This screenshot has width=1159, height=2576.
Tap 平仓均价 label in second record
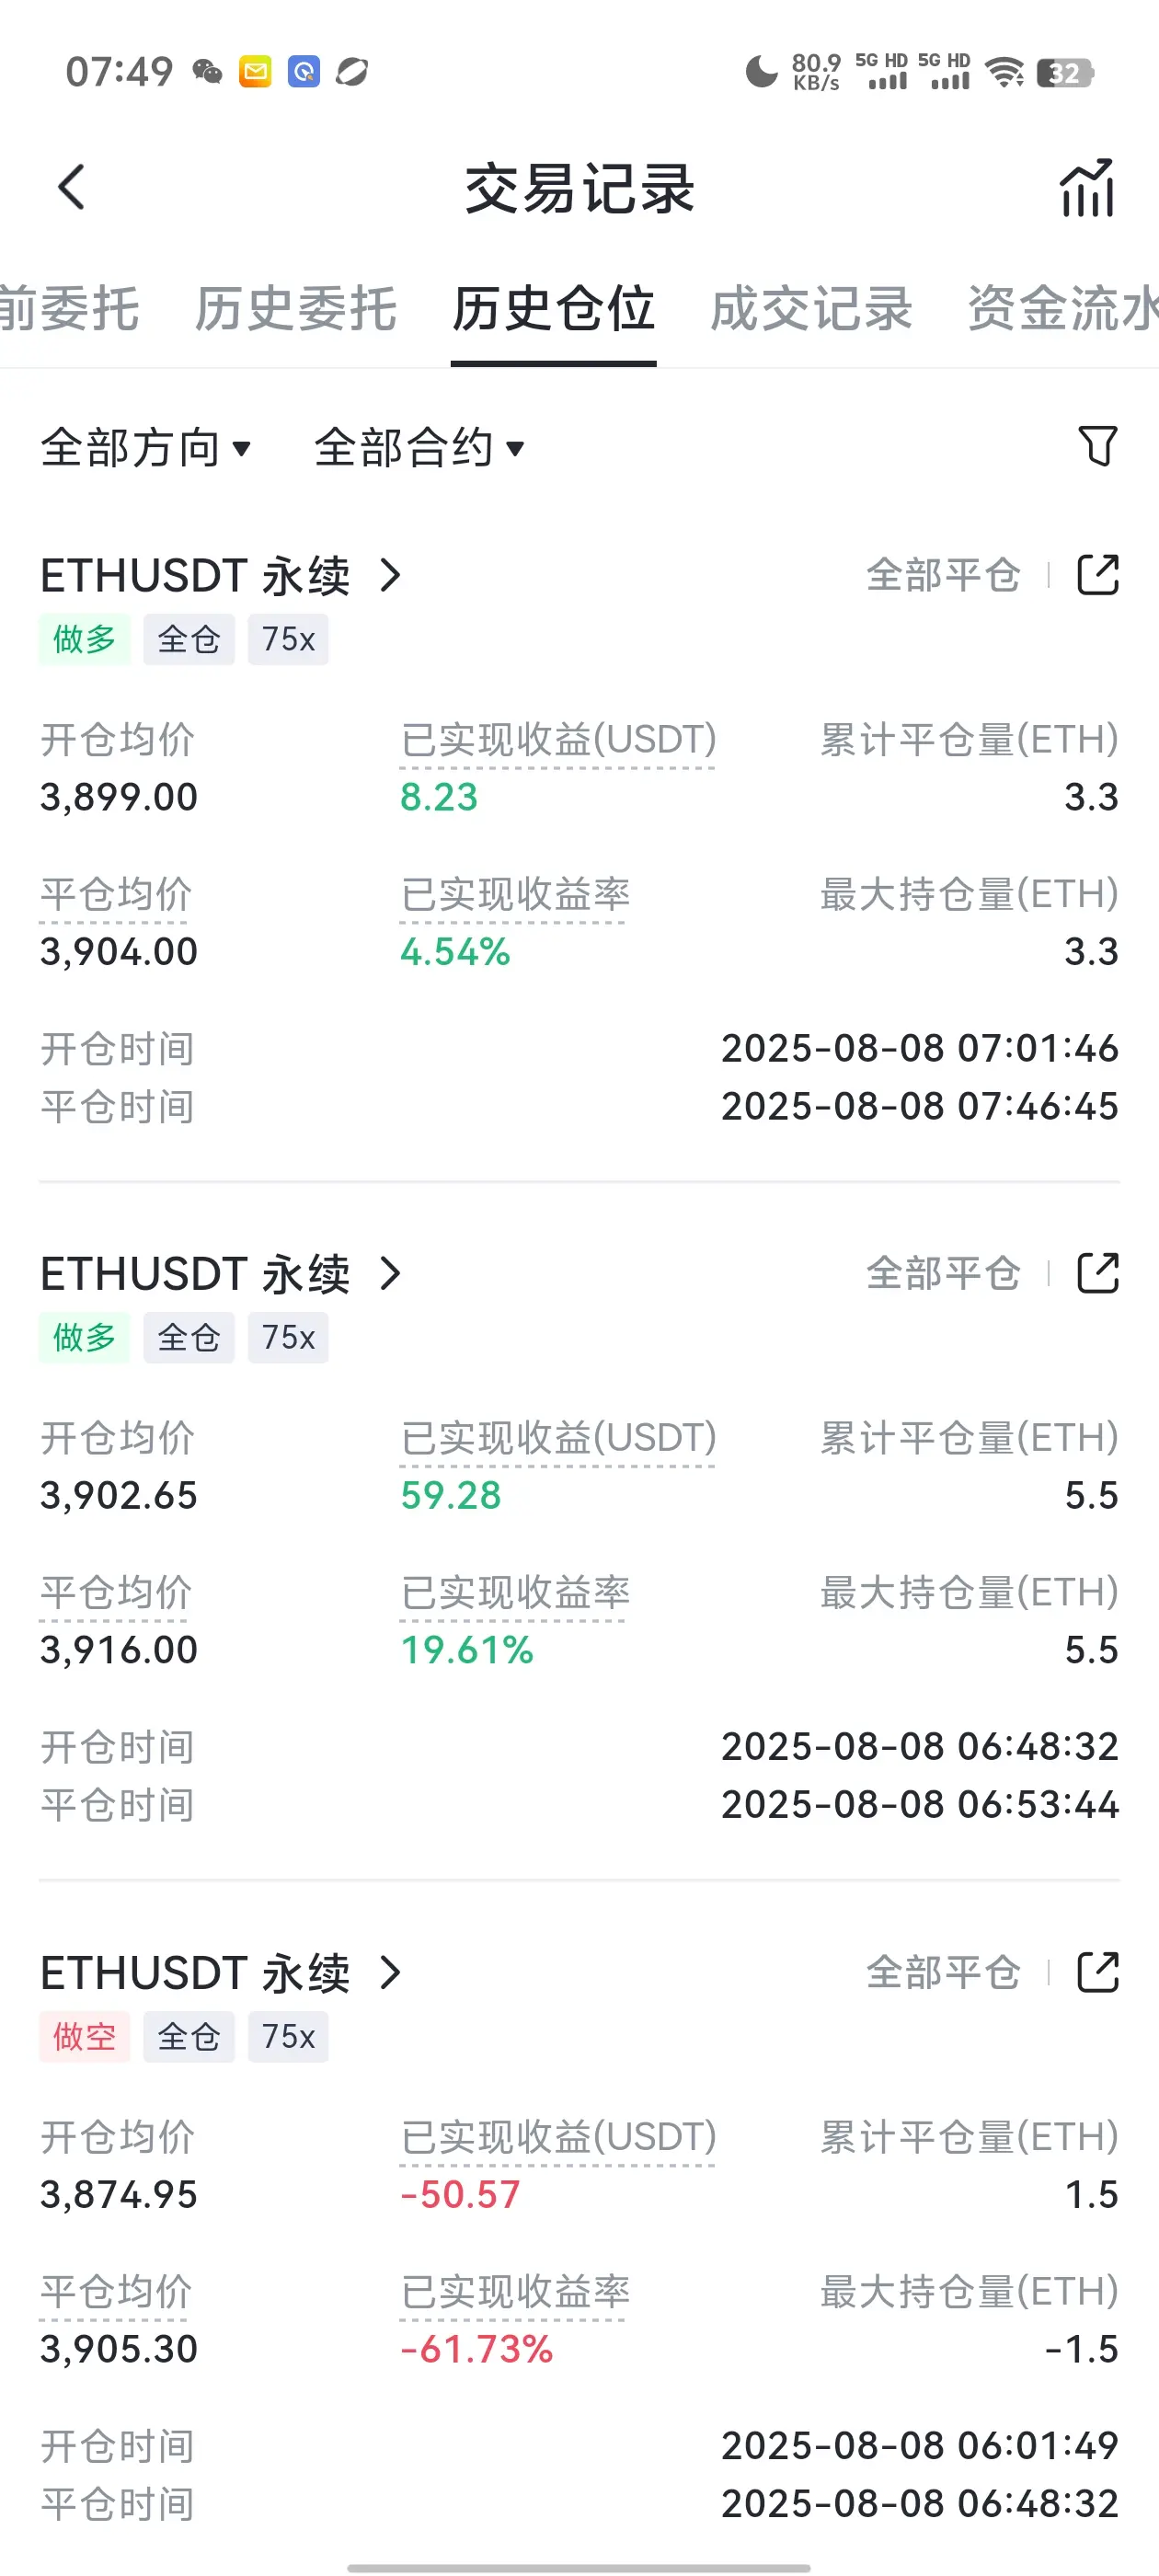point(116,1592)
